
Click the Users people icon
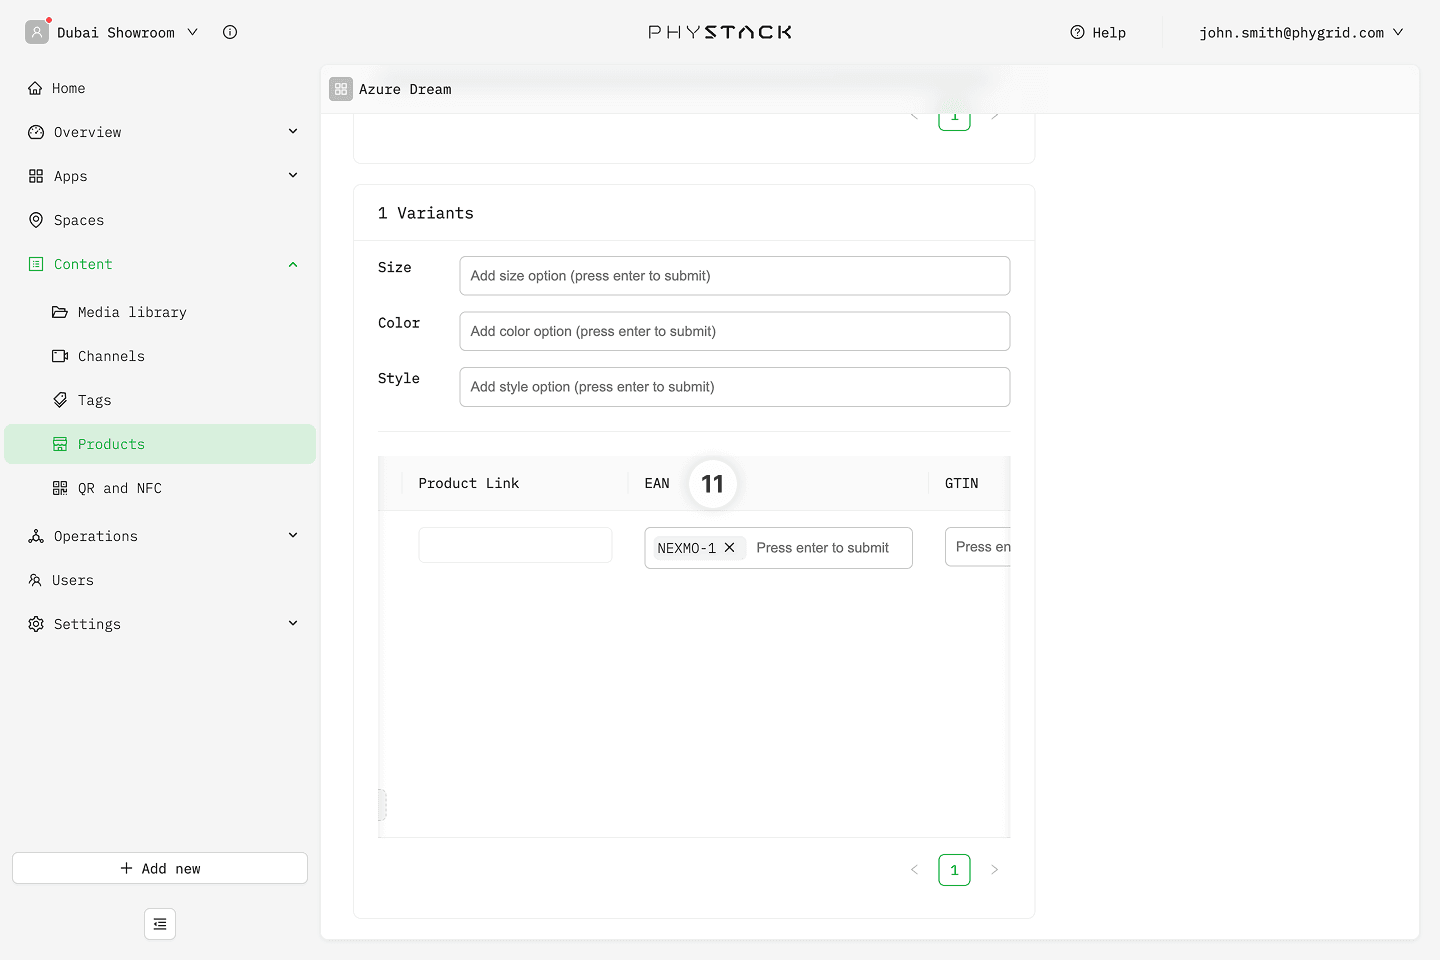(35, 580)
